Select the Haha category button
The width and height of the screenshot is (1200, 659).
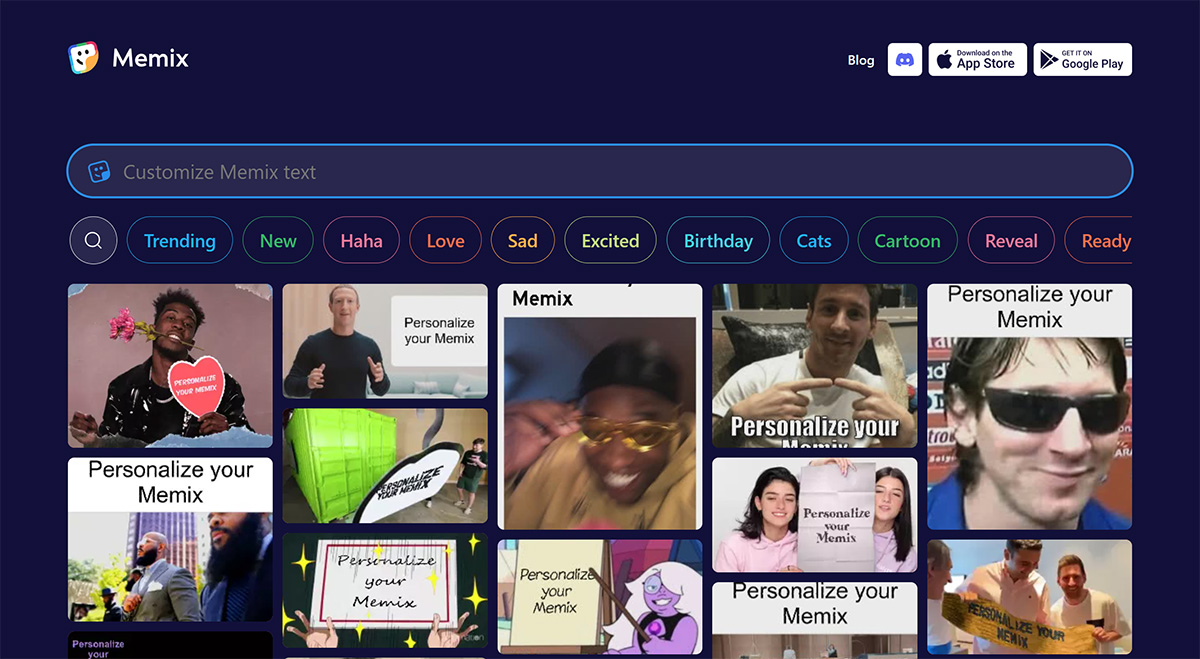coord(361,240)
